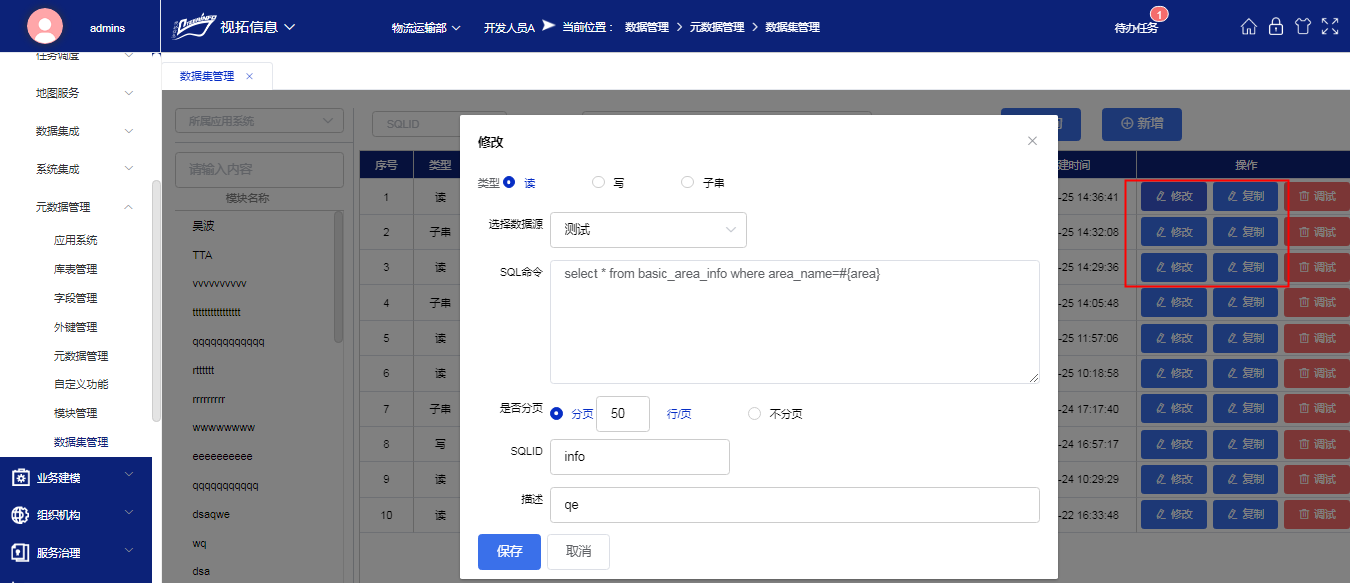Click the 业务建模 sidebar icon
The width and height of the screenshot is (1350, 583).
(x=20, y=478)
